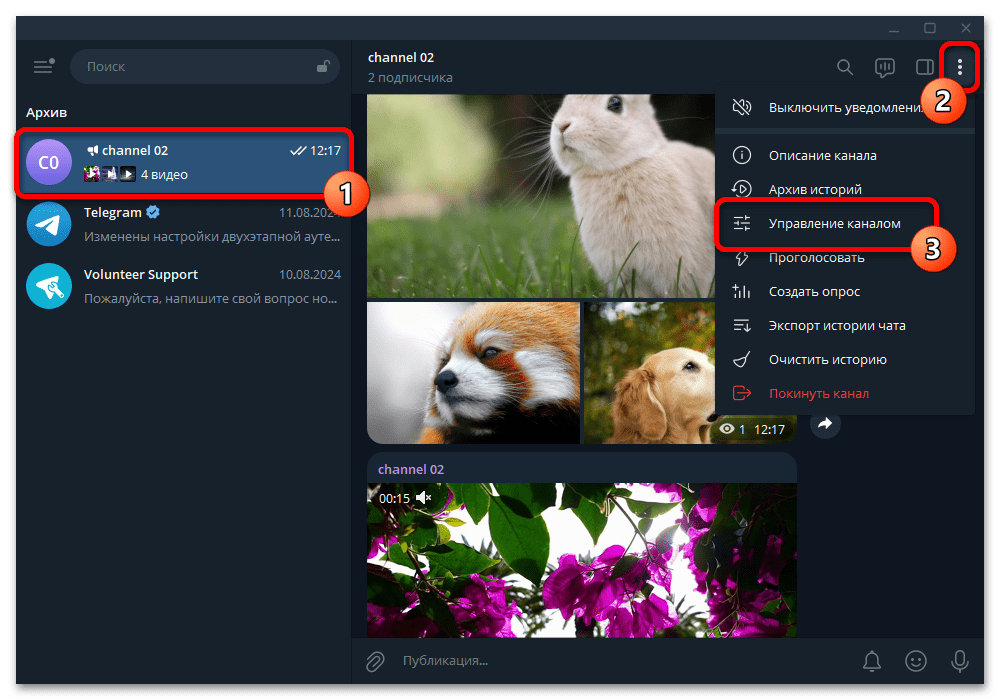Click the Поиск search input field

click(x=195, y=67)
